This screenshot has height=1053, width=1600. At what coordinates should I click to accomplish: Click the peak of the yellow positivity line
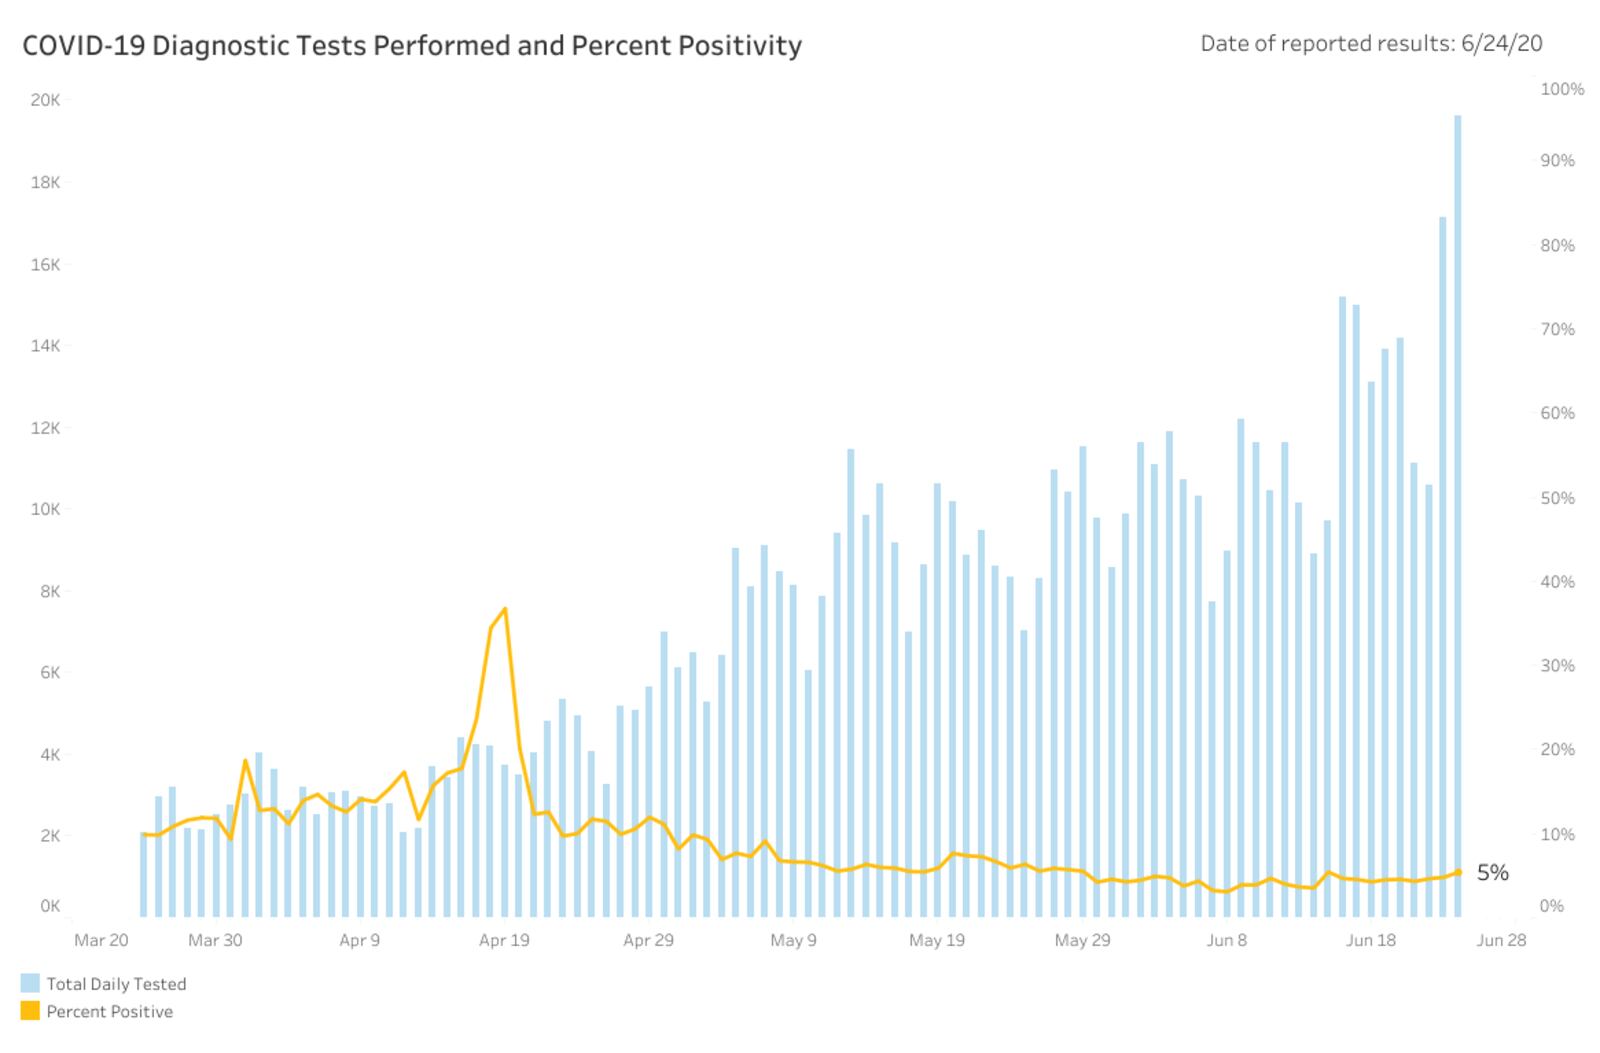point(505,609)
